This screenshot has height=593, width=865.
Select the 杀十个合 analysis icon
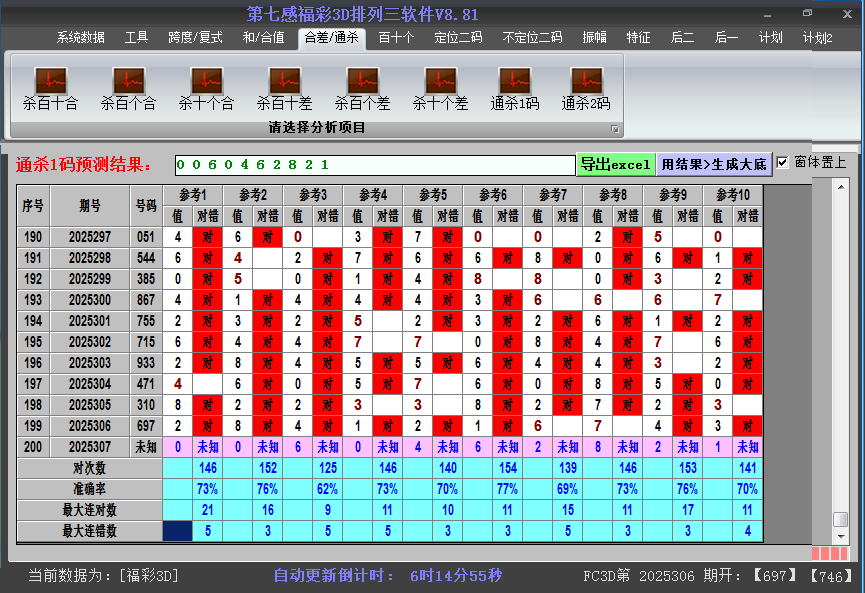(205, 85)
